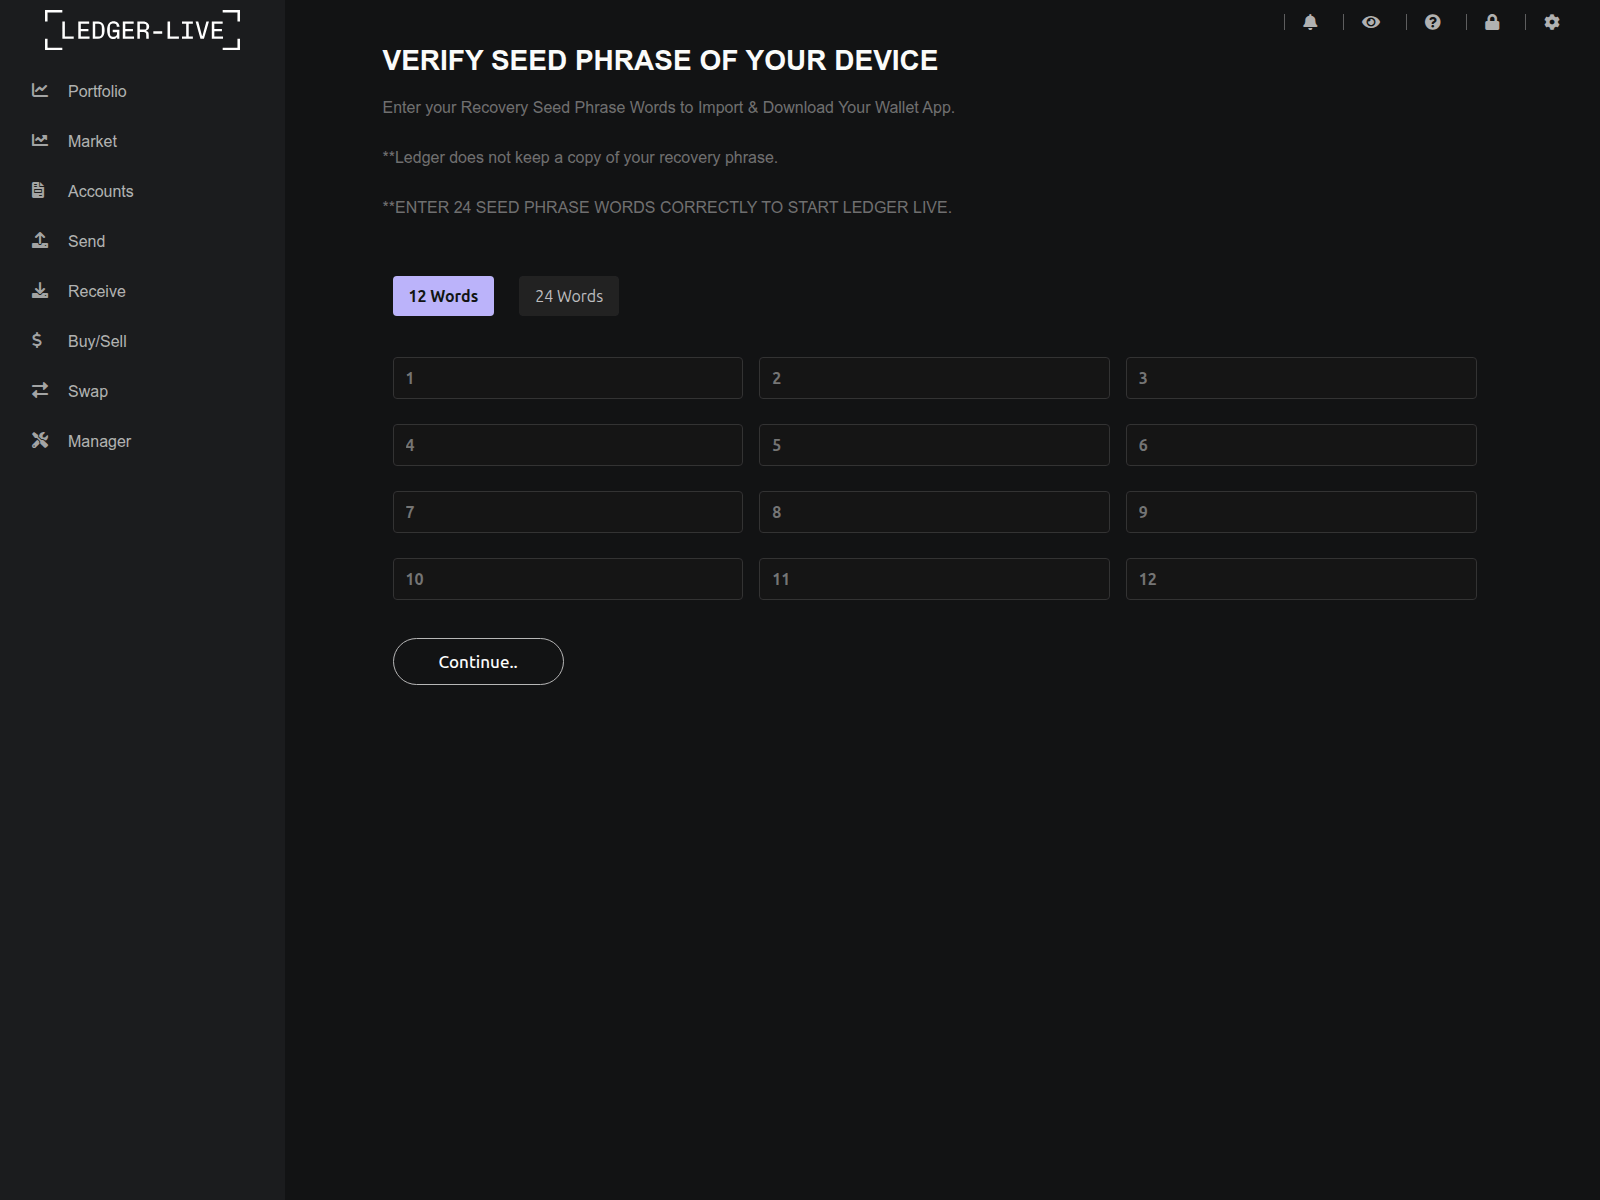
Task: Go to Market section
Action: click(x=92, y=141)
